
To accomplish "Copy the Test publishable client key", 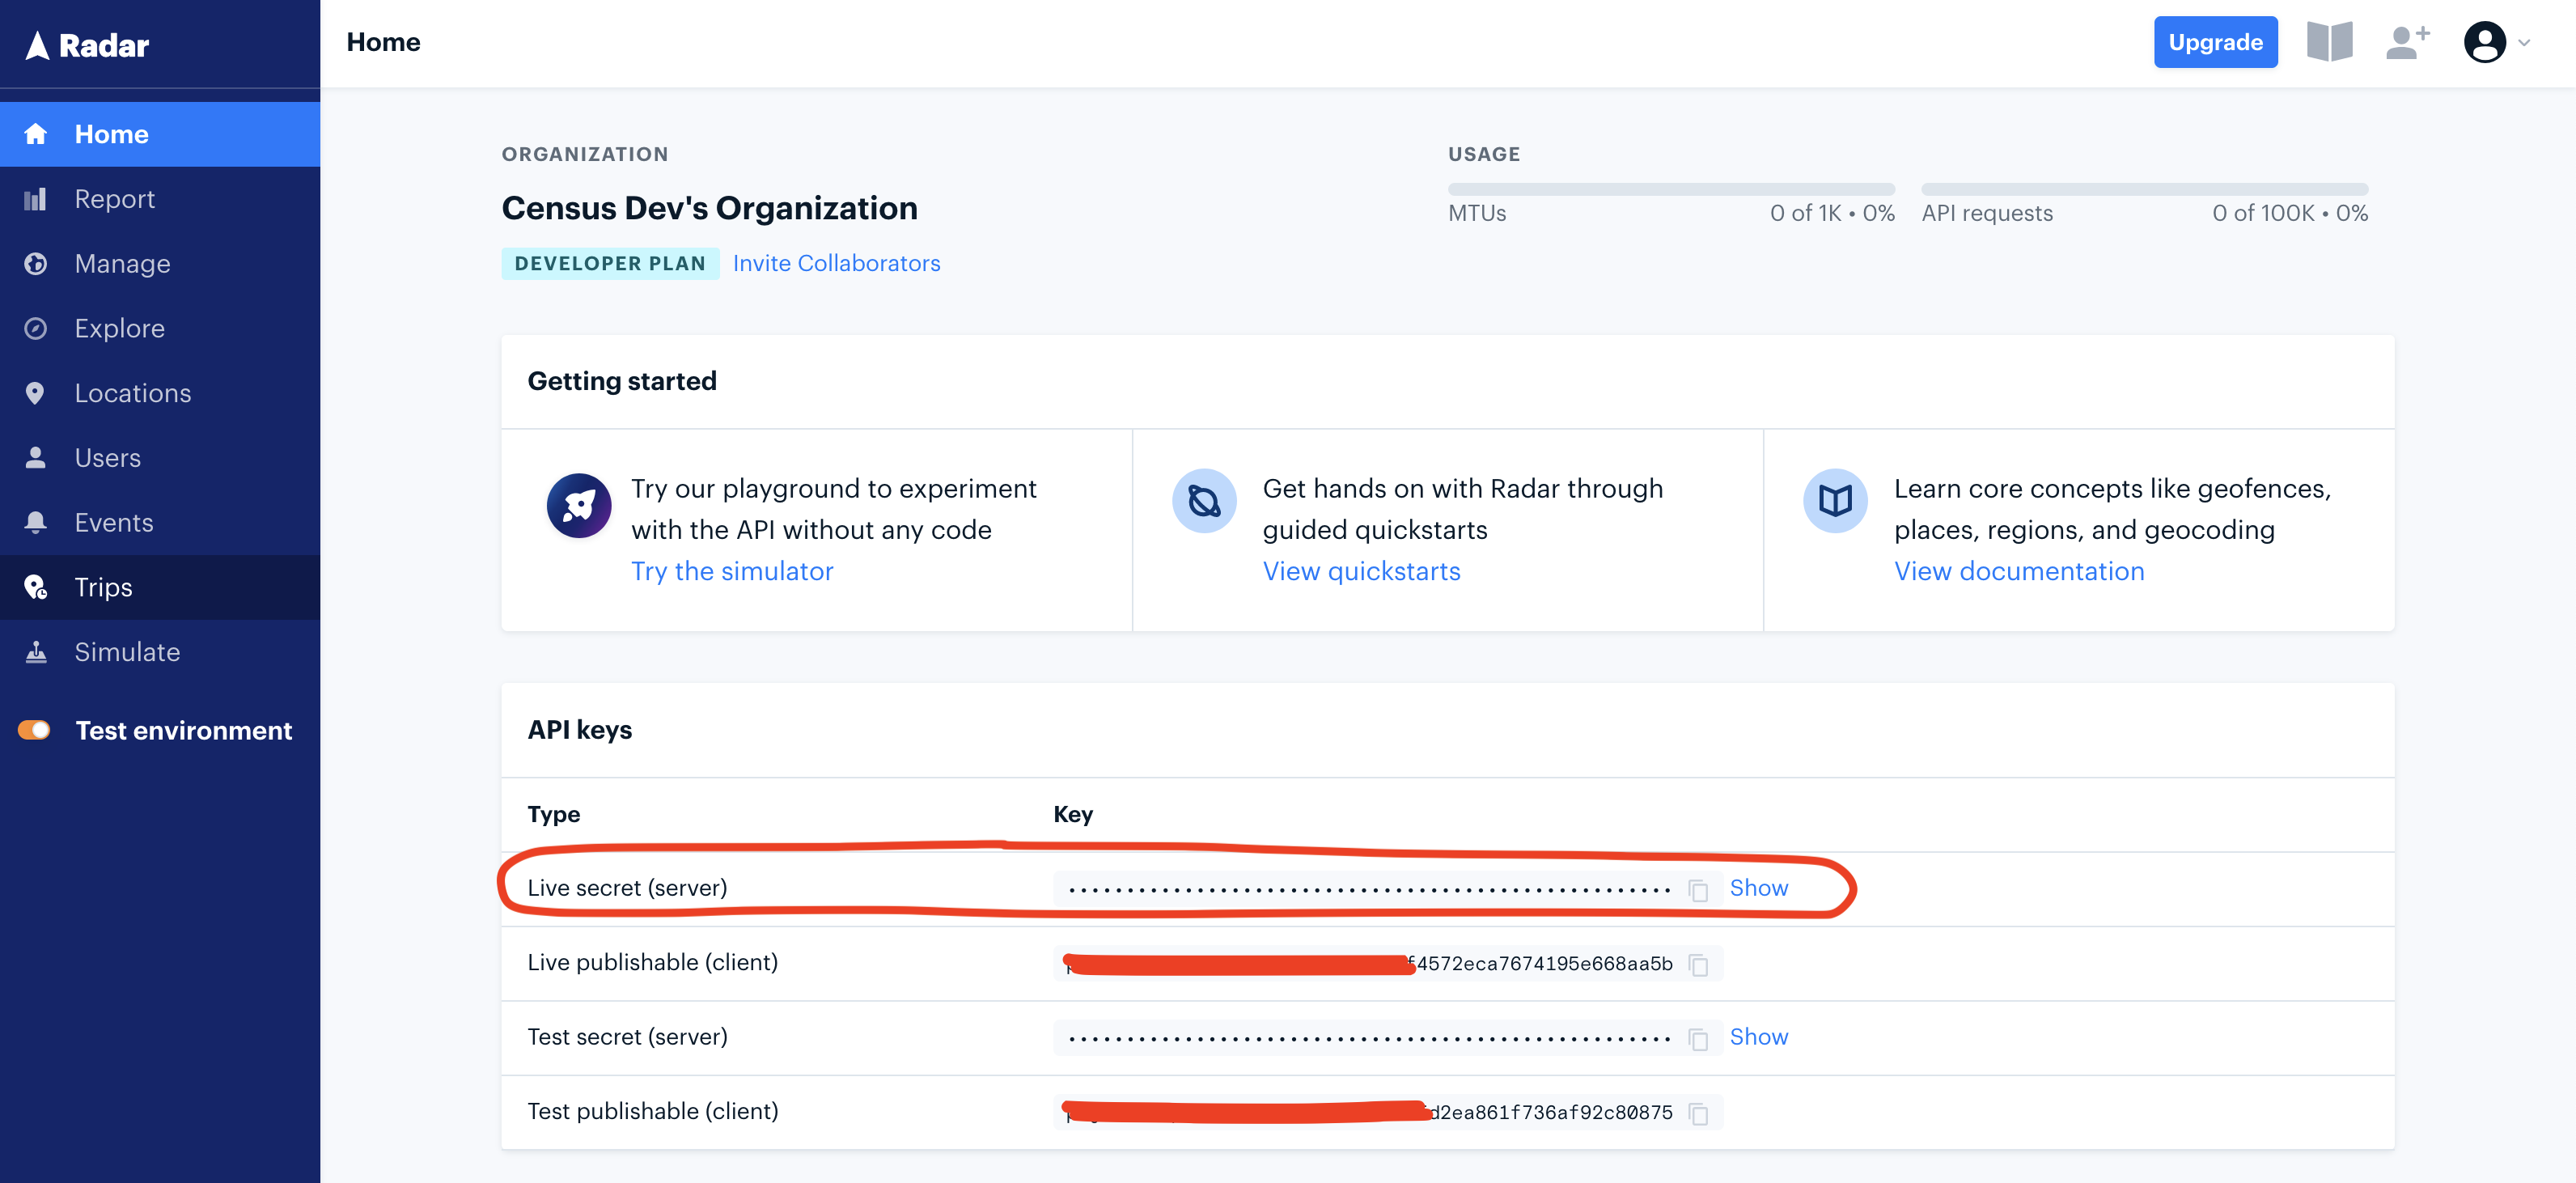I will 1697,1113.
